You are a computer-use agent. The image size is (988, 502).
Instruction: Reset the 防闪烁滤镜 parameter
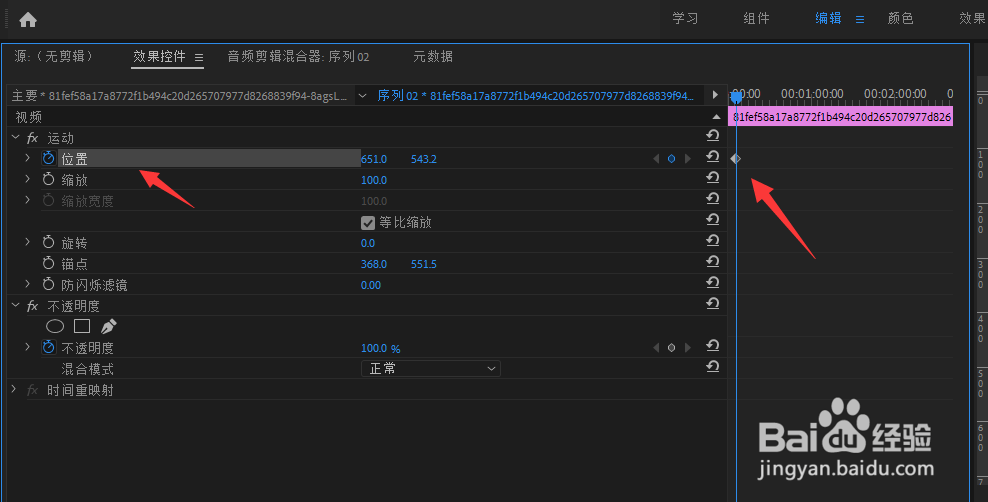(x=713, y=282)
